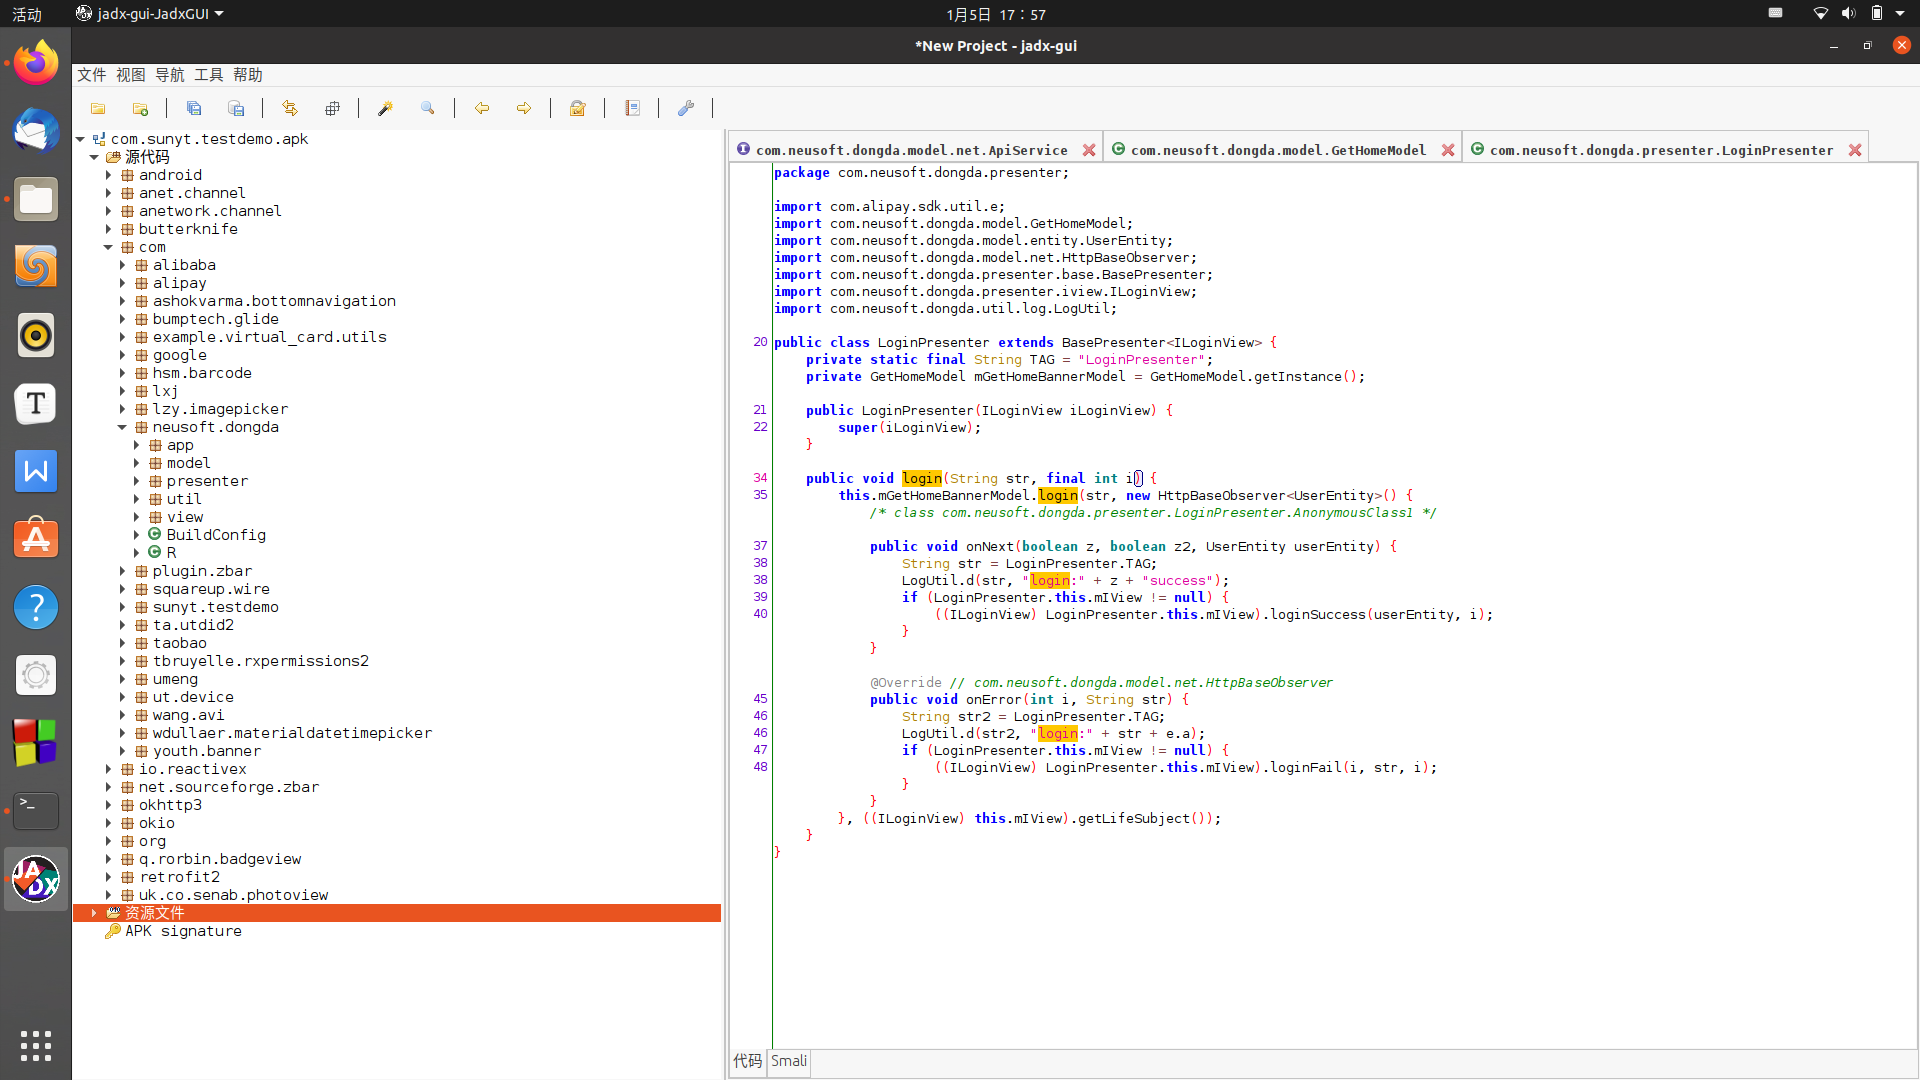The width and height of the screenshot is (1920, 1080).
Task: Expand the retrofit2 package node
Action: [x=109, y=877]
